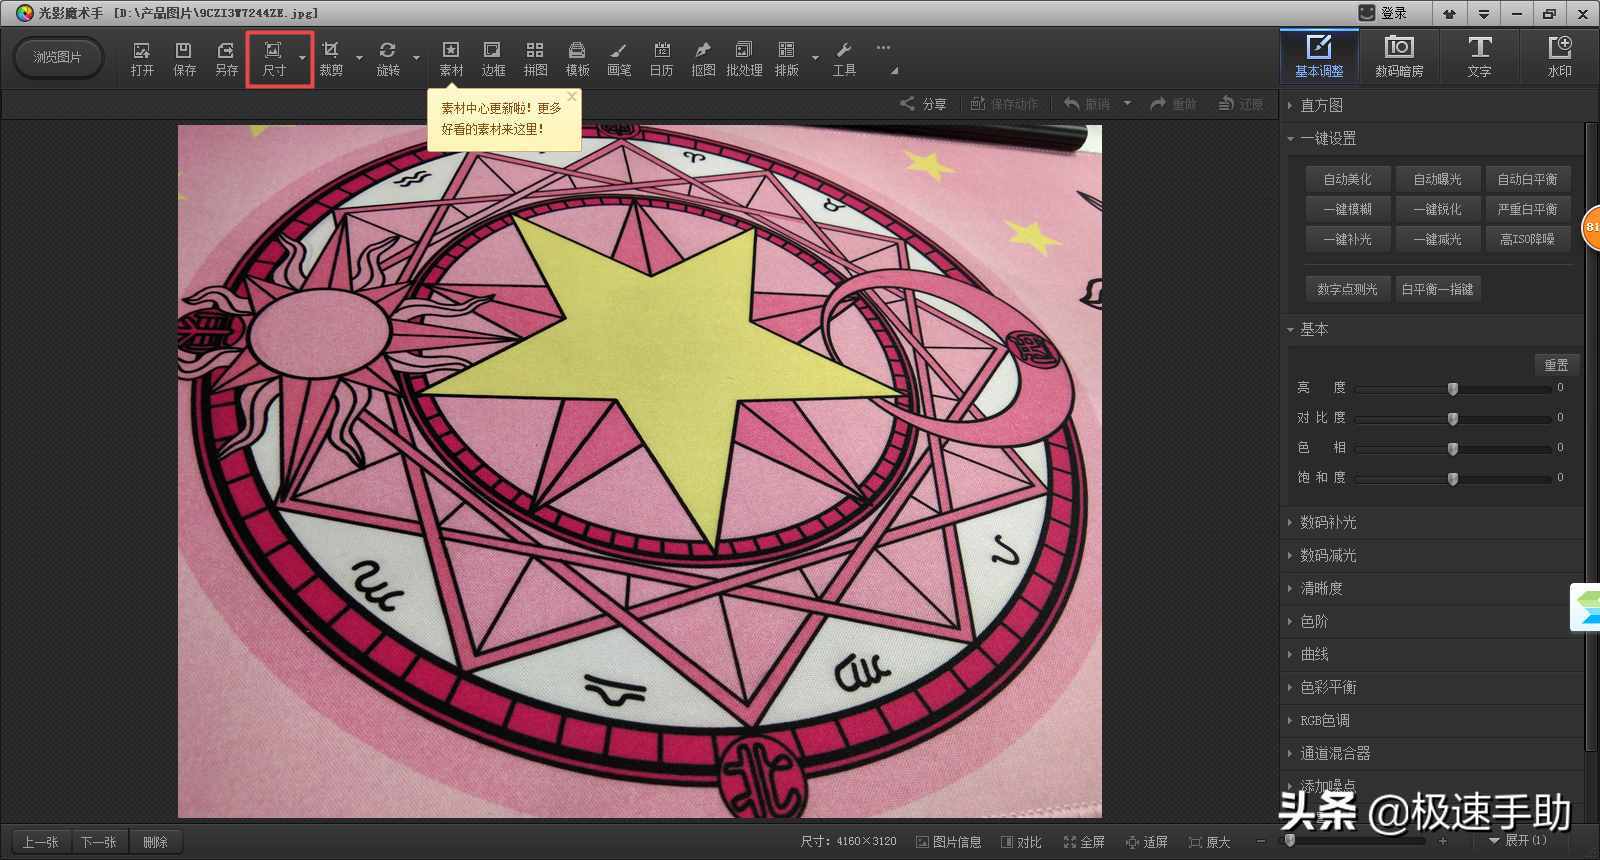The width and height of the screenshot is (1600, 860).
Task: Toggle the 对比 compare view
Action: (x=1021, y=842)
